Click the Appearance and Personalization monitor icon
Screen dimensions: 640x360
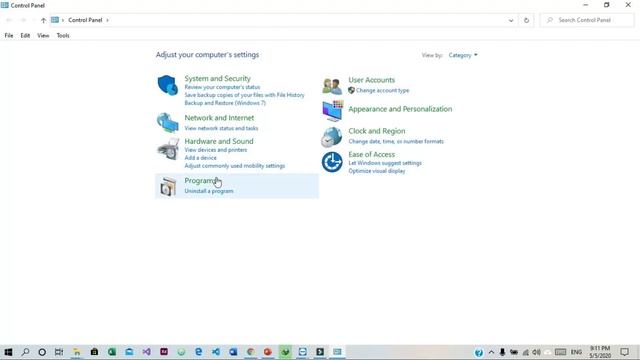point(332,111)
